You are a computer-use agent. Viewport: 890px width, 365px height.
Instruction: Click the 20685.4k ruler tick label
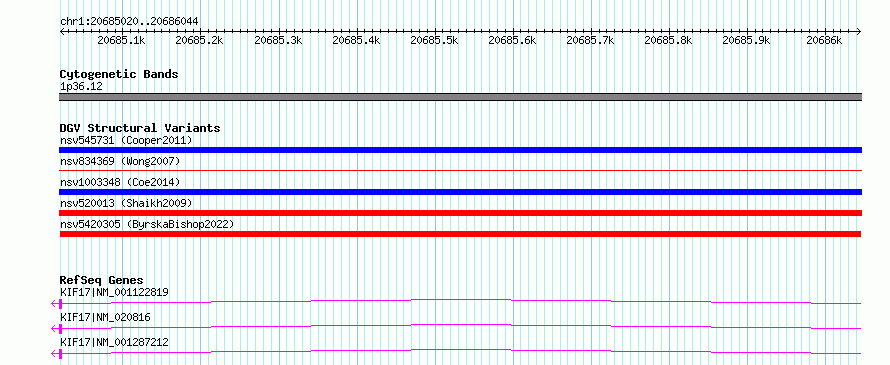[x=356, y=40]
